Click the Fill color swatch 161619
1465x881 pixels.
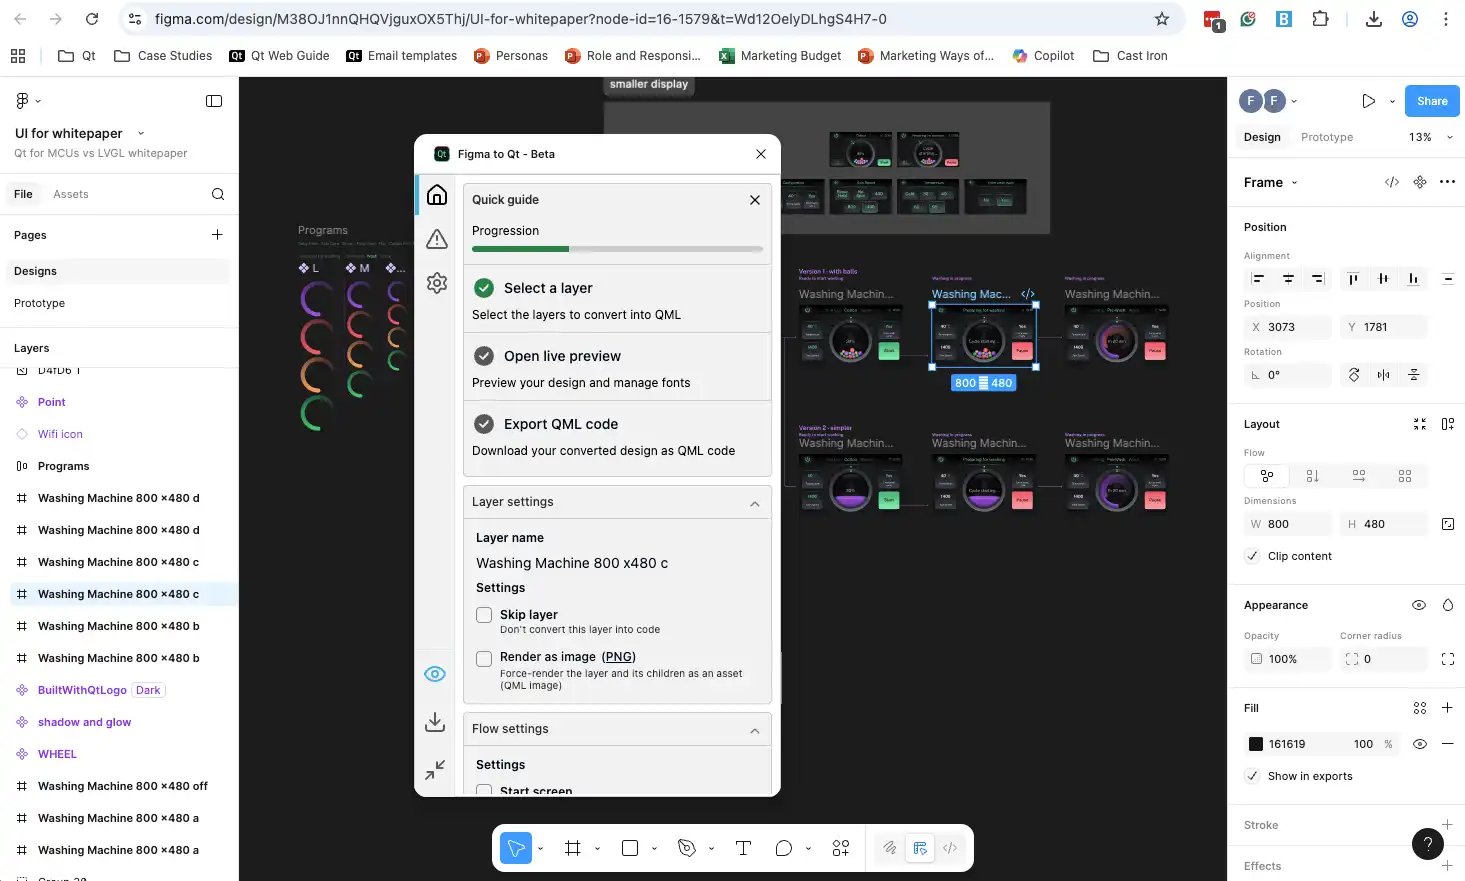tap(1255, 744)
